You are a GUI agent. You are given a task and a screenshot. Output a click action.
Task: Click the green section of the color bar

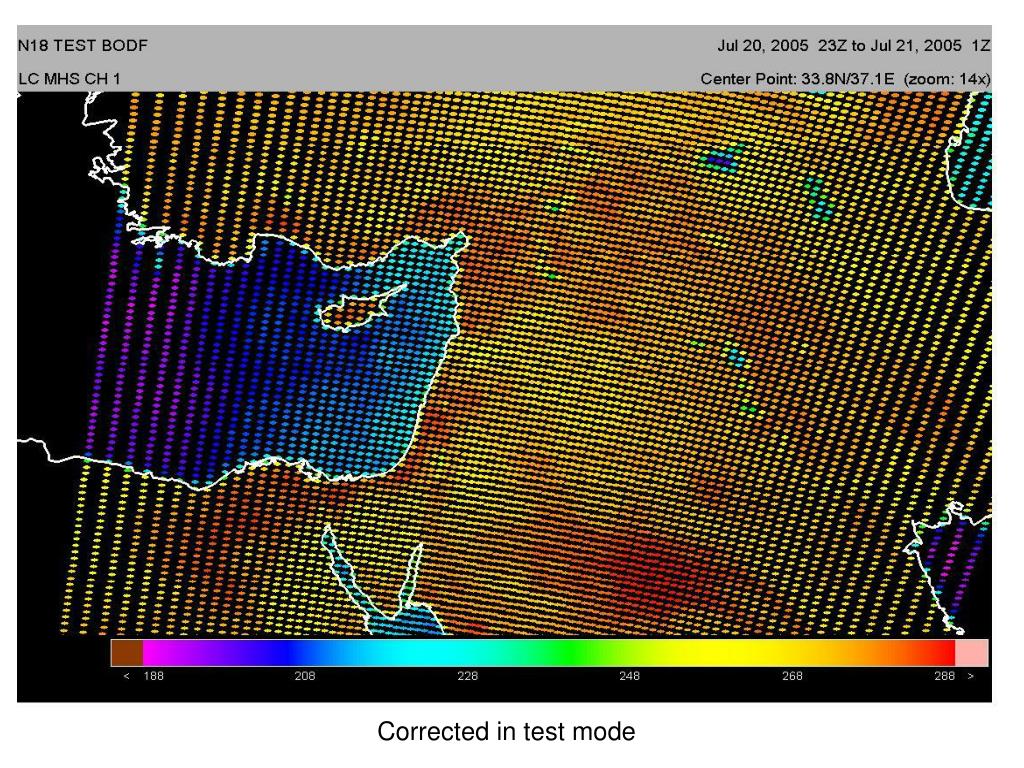point(571,652)
